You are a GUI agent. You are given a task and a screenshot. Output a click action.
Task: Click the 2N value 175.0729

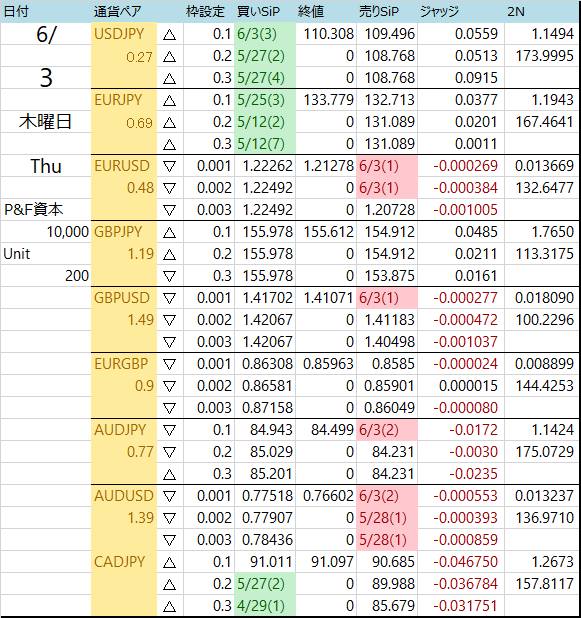545,452
